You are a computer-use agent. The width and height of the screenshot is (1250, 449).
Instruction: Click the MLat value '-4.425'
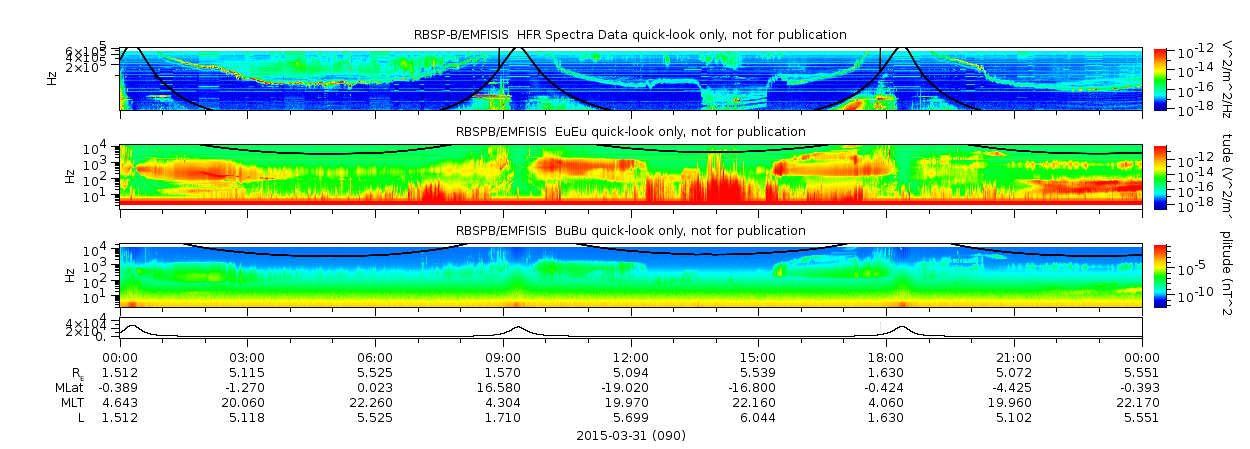click(1014, 388)
